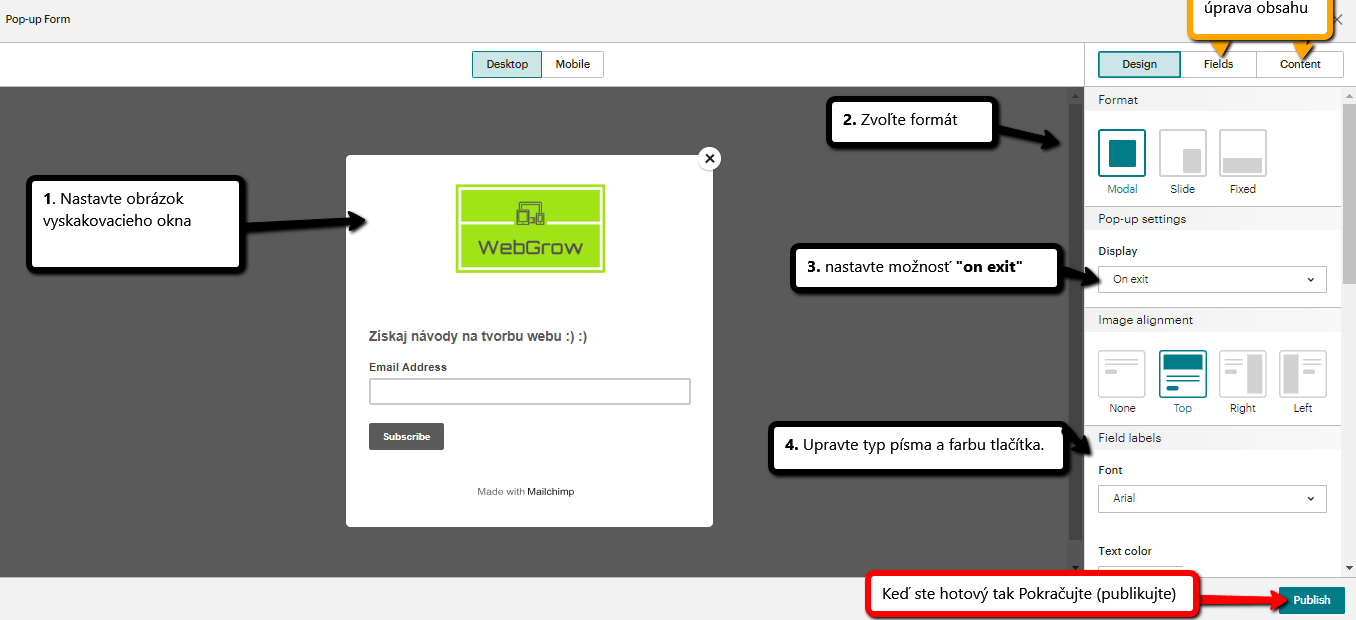Image resolution: width=1356 pixels, height=620 pixels.
Task: Click the 'Email Address' field label
Action: 408,367
